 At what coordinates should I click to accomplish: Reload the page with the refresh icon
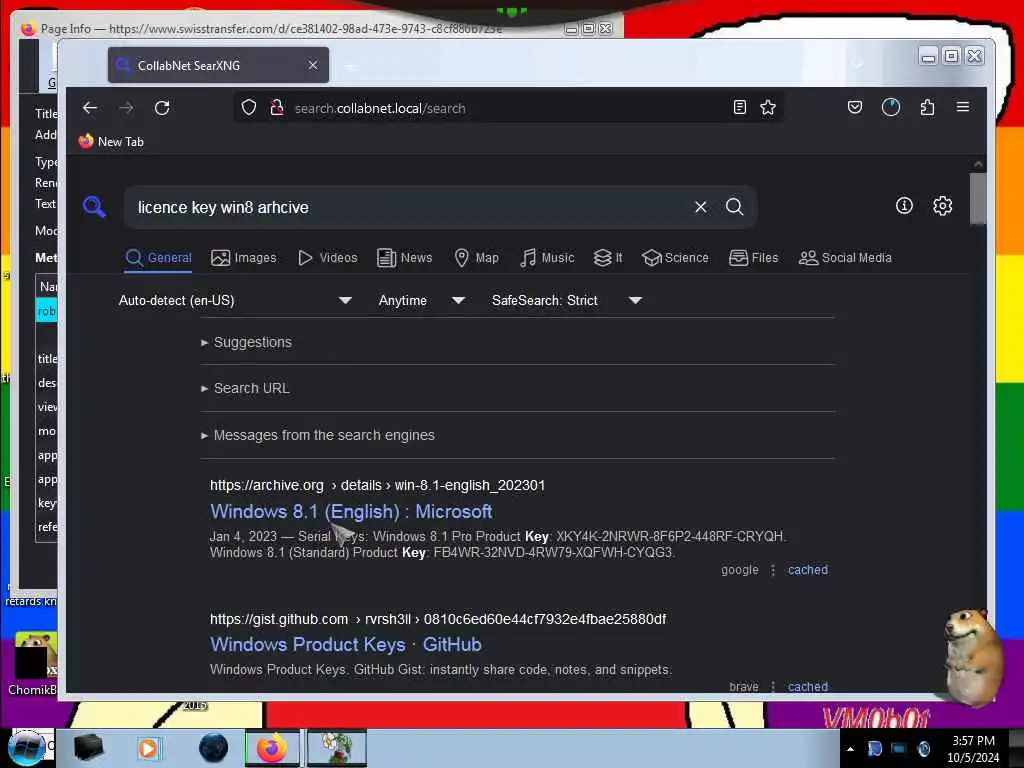(x=162, y=108)
